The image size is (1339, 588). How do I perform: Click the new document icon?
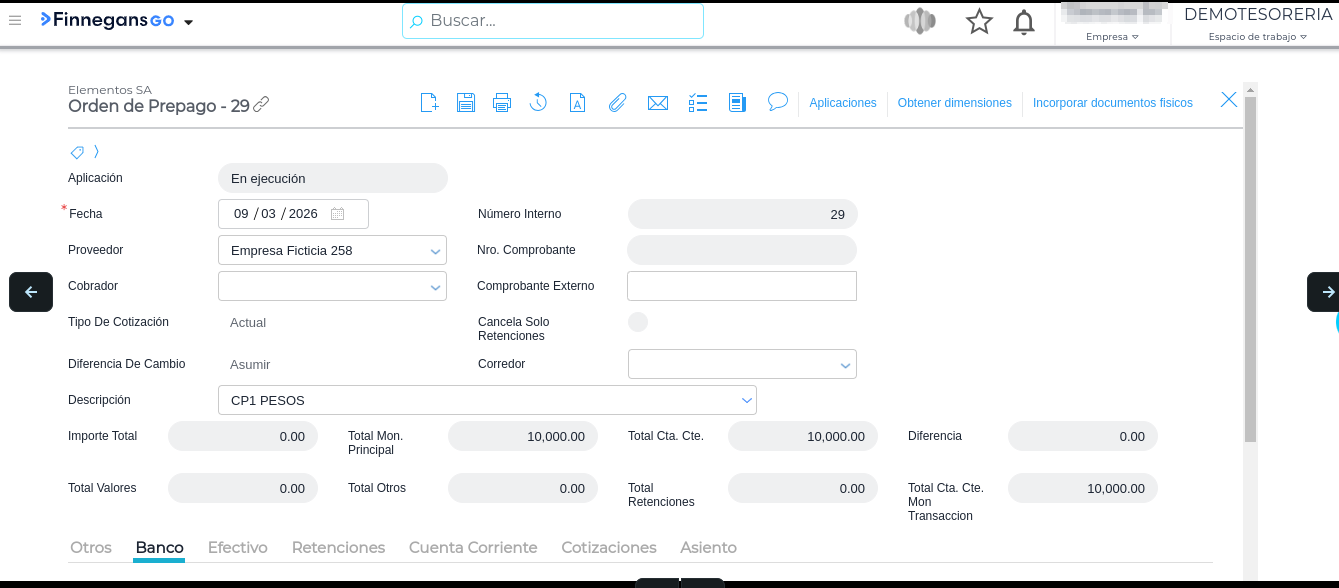pos(429,102)
